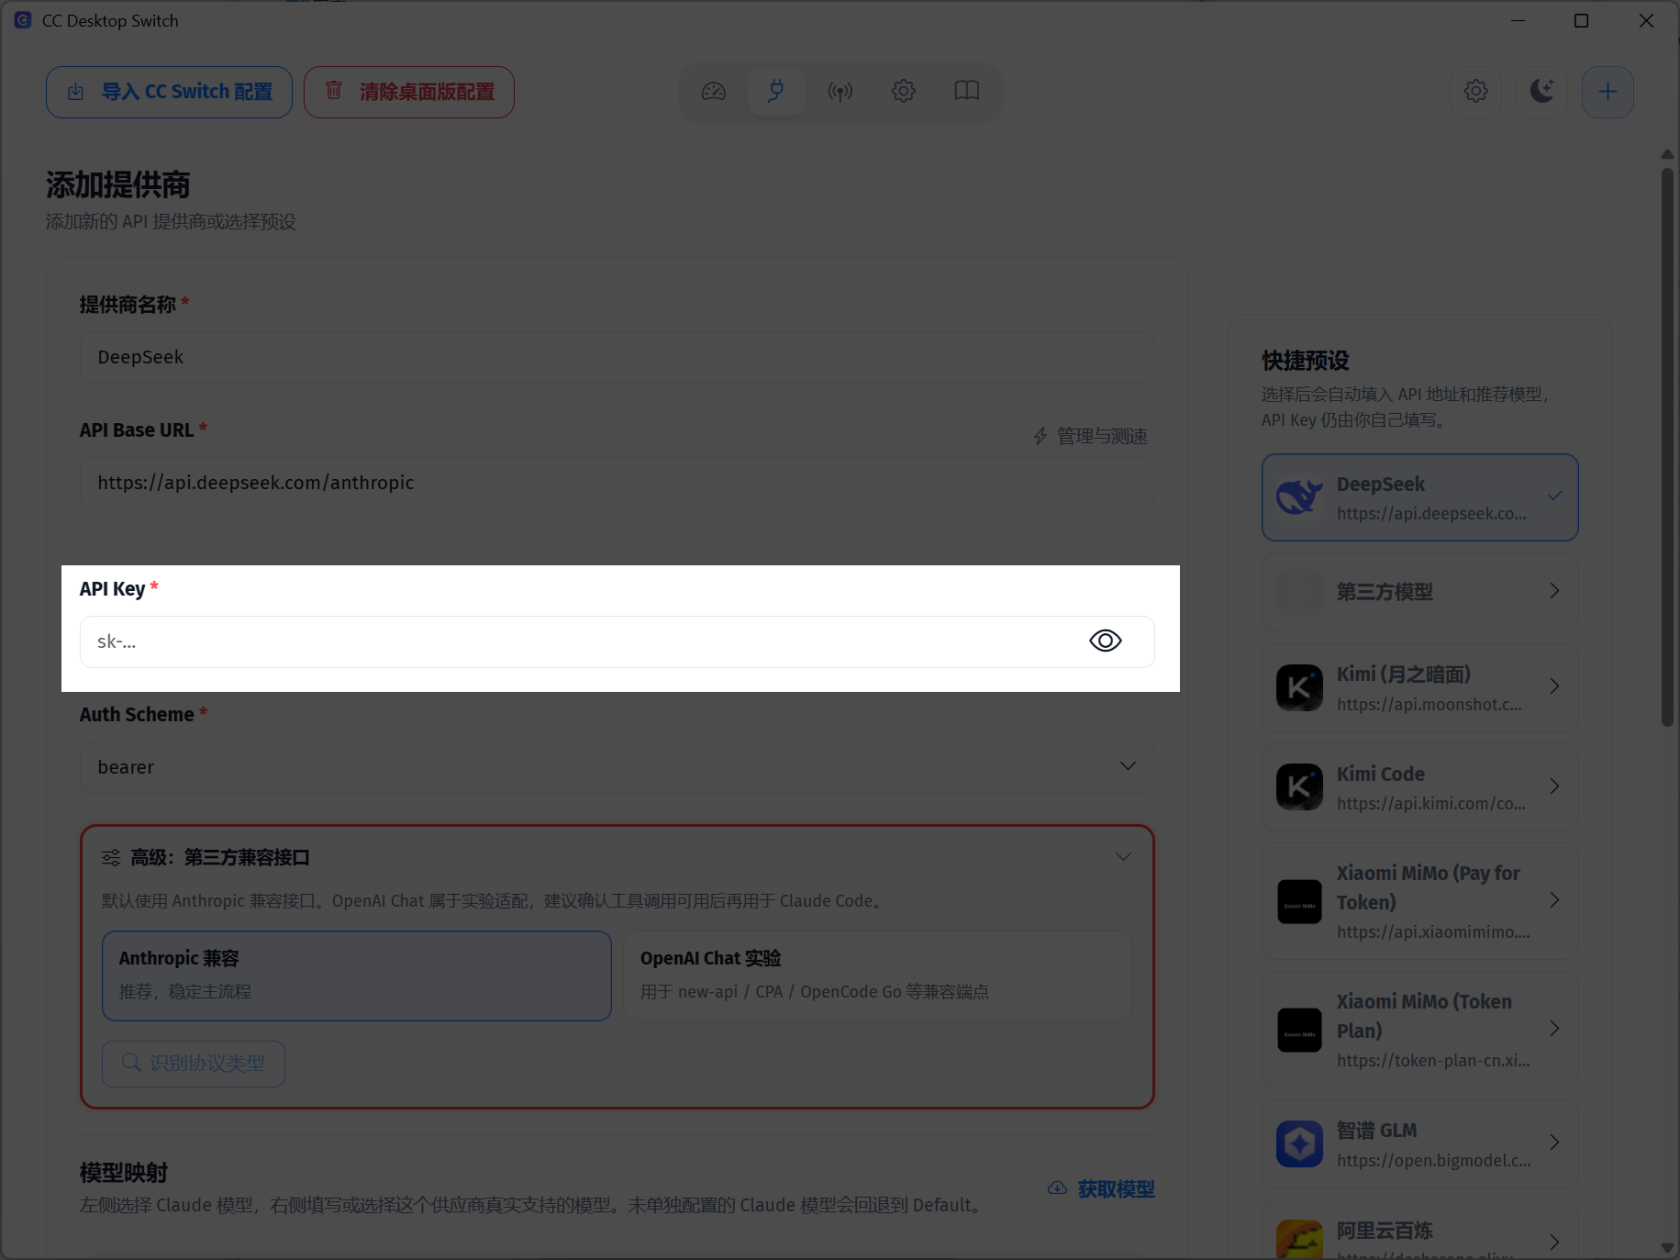Show the API Key with the eye icon
Viewport: 1680px width, 1260px height.
click(x=1105, y=641)
